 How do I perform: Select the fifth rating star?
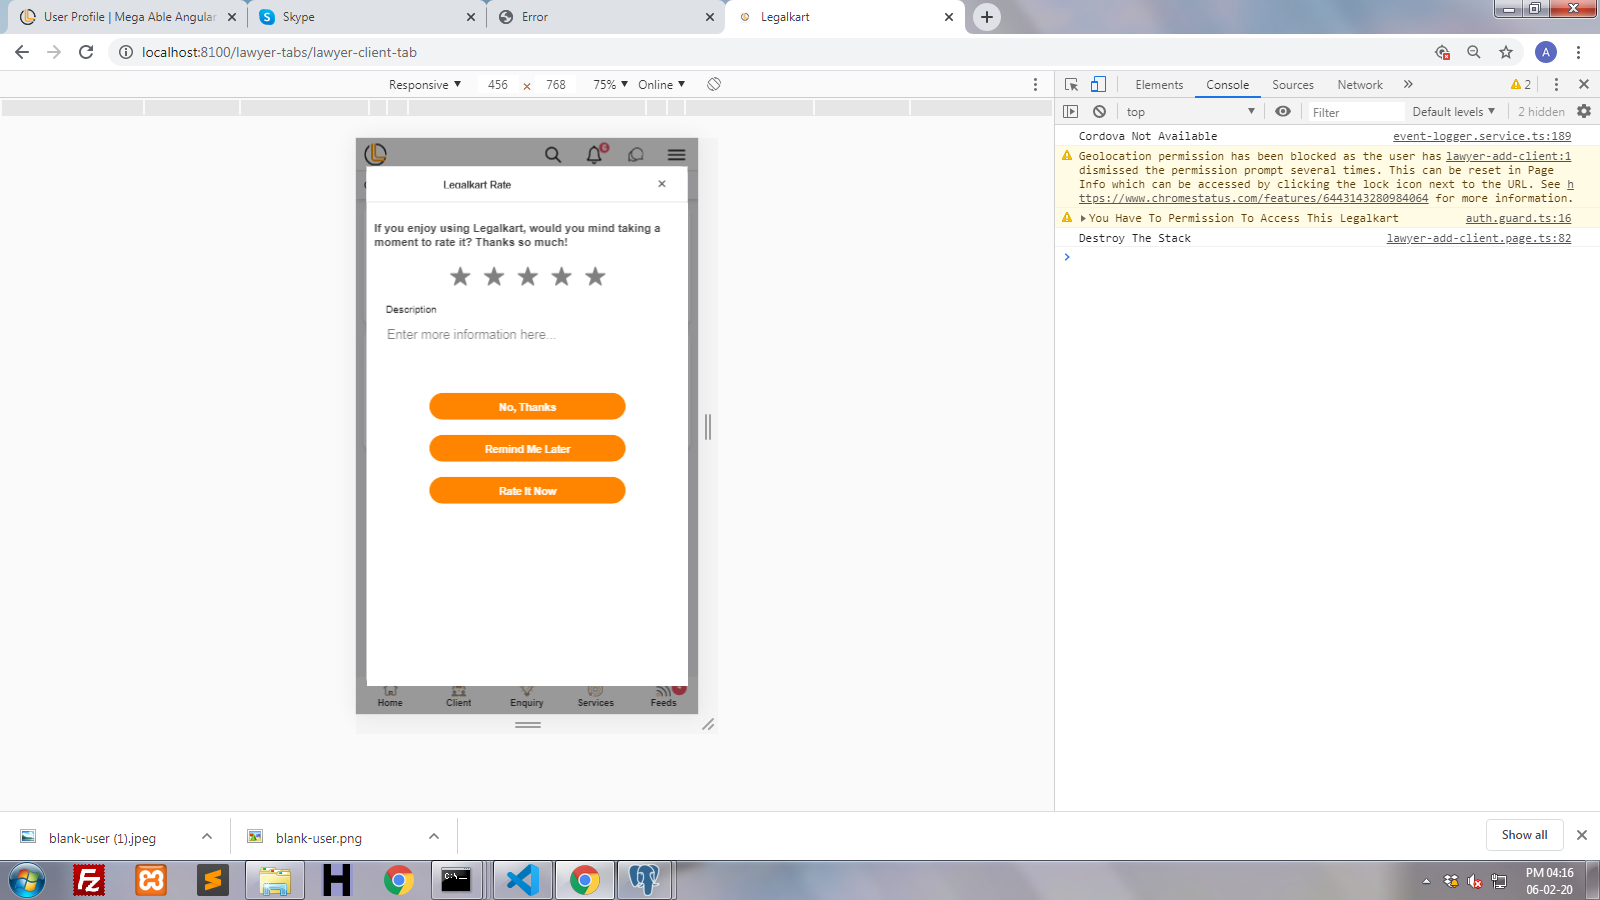click(x=595, y=277)
